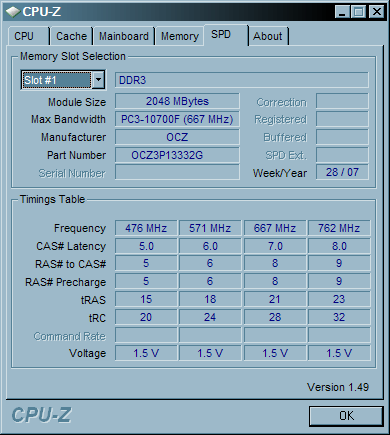Screen dimensions: 390x435
Task: Click the Week/Year label
Action: pyautogui.click(x=280, y=173)
